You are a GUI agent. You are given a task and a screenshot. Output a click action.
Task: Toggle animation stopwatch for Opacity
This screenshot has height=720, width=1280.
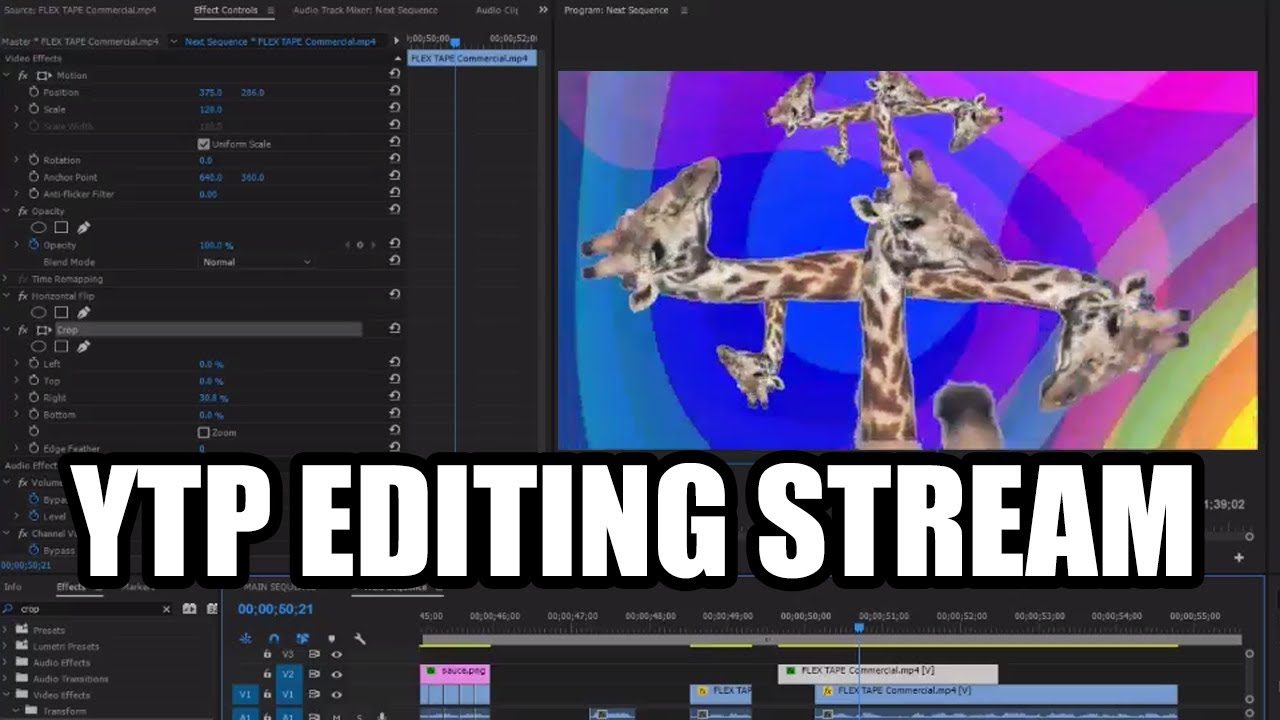(33, 245)
